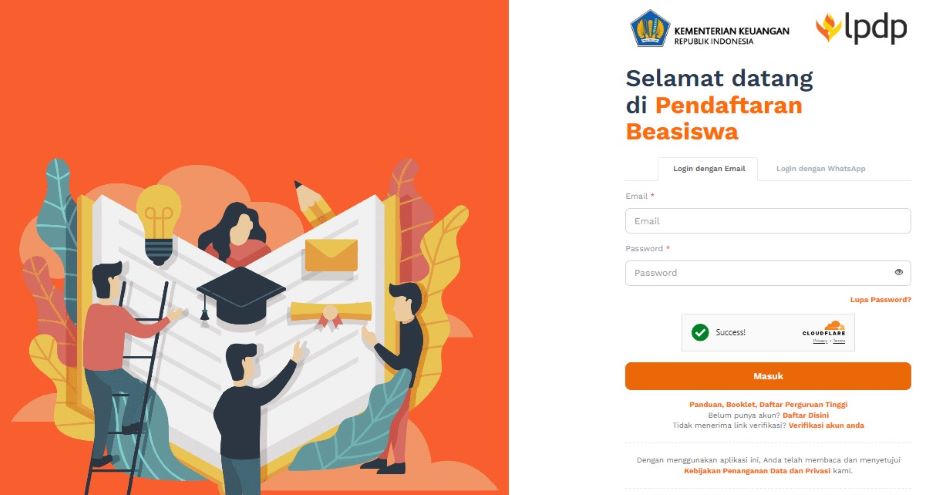This screenshot has width=950, height=495.
Task: Open the Verifikasi akun anda link
Action: pos(826,425)
